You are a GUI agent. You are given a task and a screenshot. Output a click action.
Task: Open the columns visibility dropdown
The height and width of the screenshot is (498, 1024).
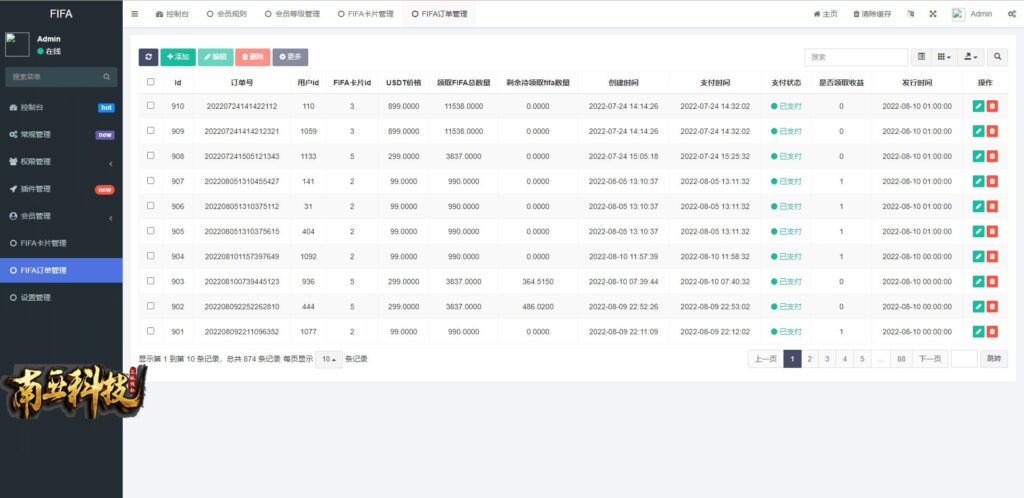tap(944, 57)
